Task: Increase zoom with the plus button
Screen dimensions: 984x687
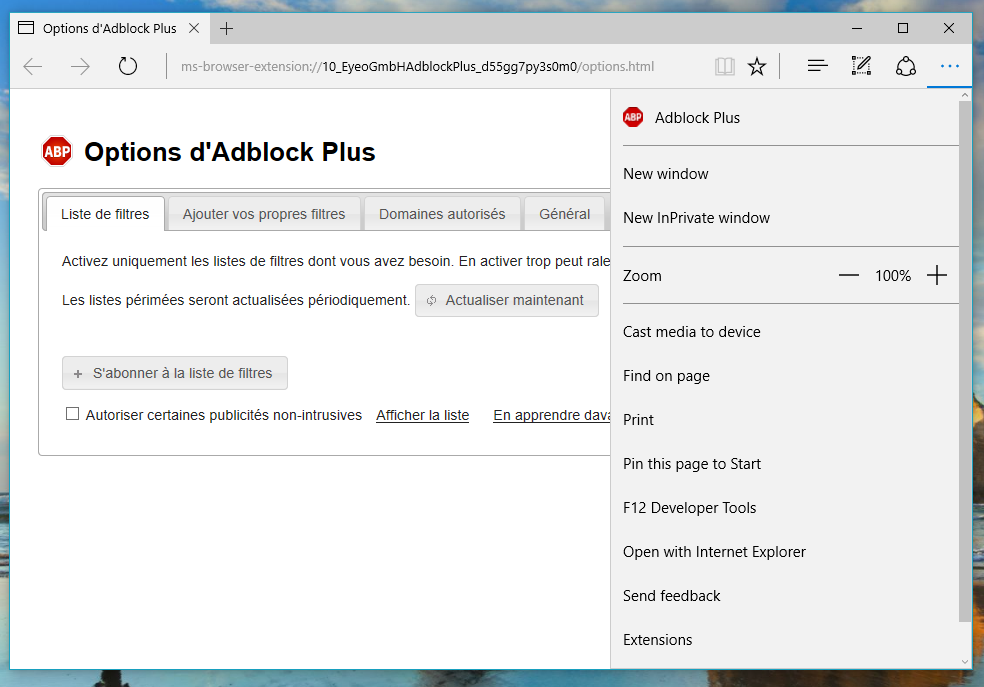Action: (x=937, y=276)
